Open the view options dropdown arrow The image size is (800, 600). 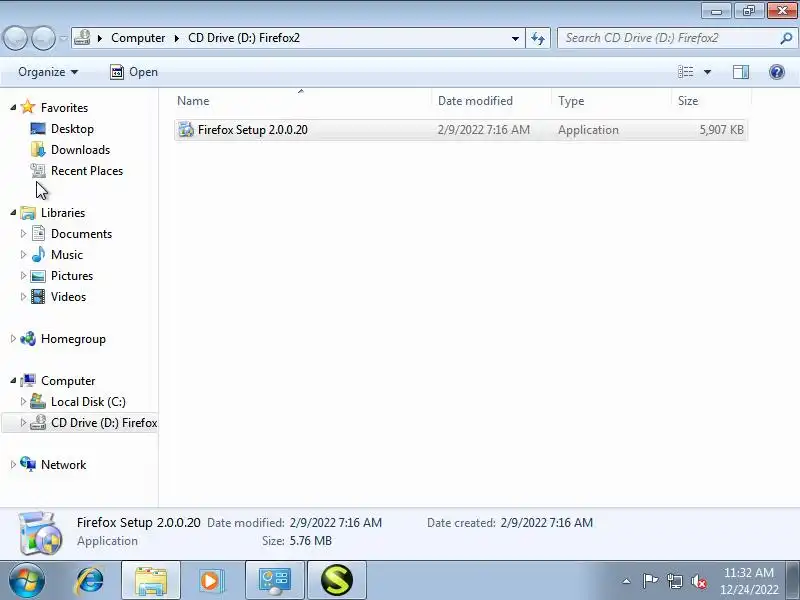[x=707, y=72]
